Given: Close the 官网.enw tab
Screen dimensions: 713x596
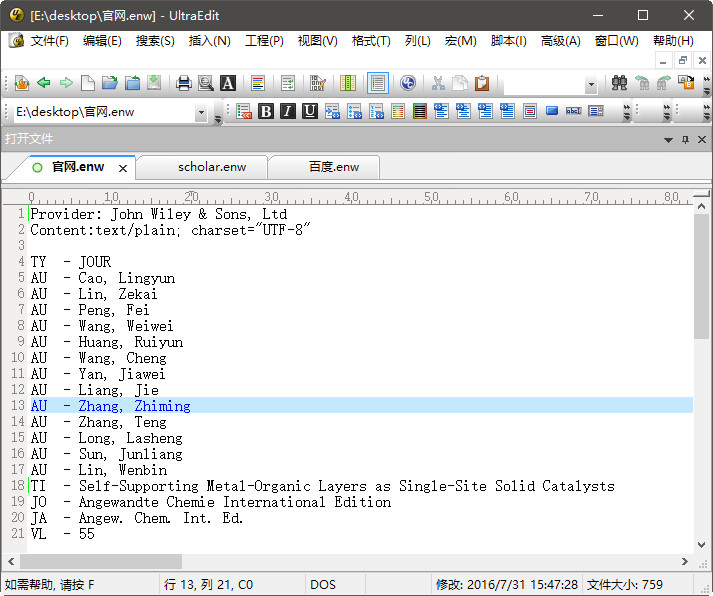Looking at the screenshot, I should coord(123,168).
